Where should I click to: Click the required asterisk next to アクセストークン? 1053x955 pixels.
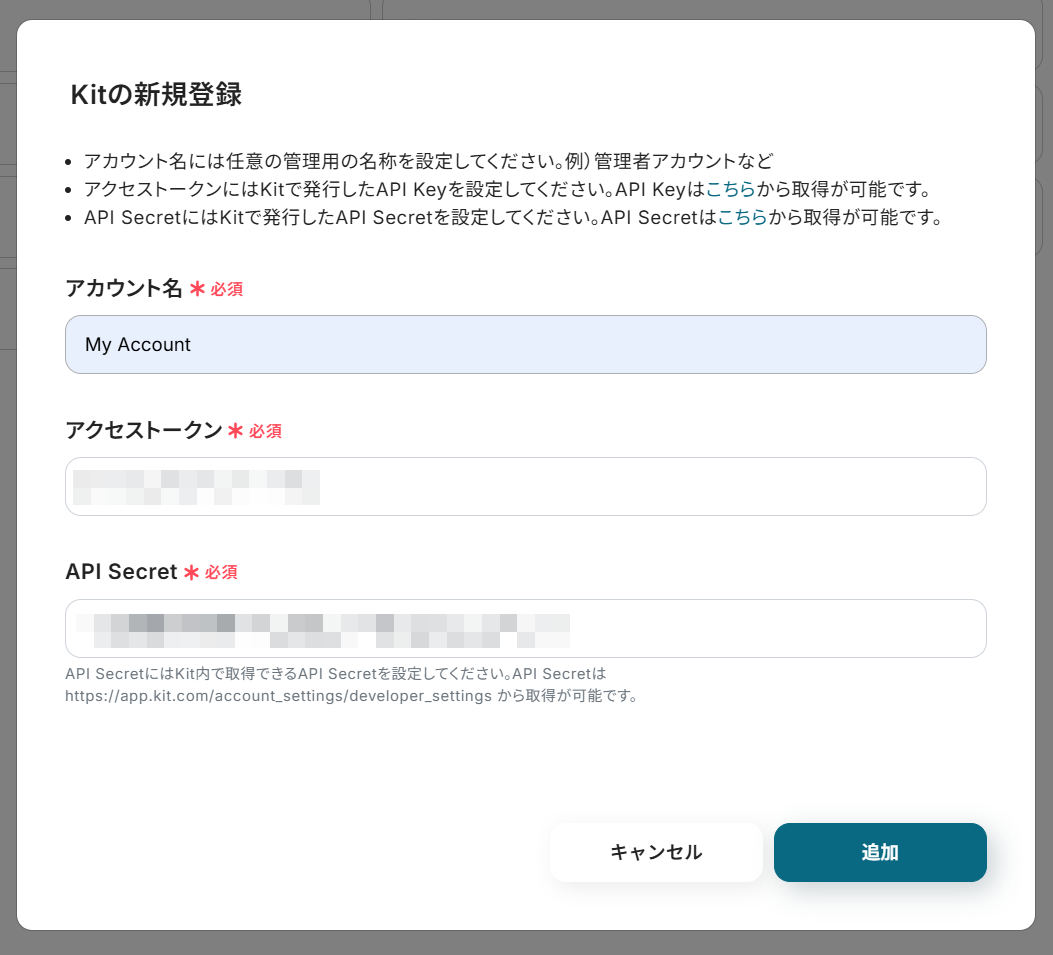pos(236,431)
